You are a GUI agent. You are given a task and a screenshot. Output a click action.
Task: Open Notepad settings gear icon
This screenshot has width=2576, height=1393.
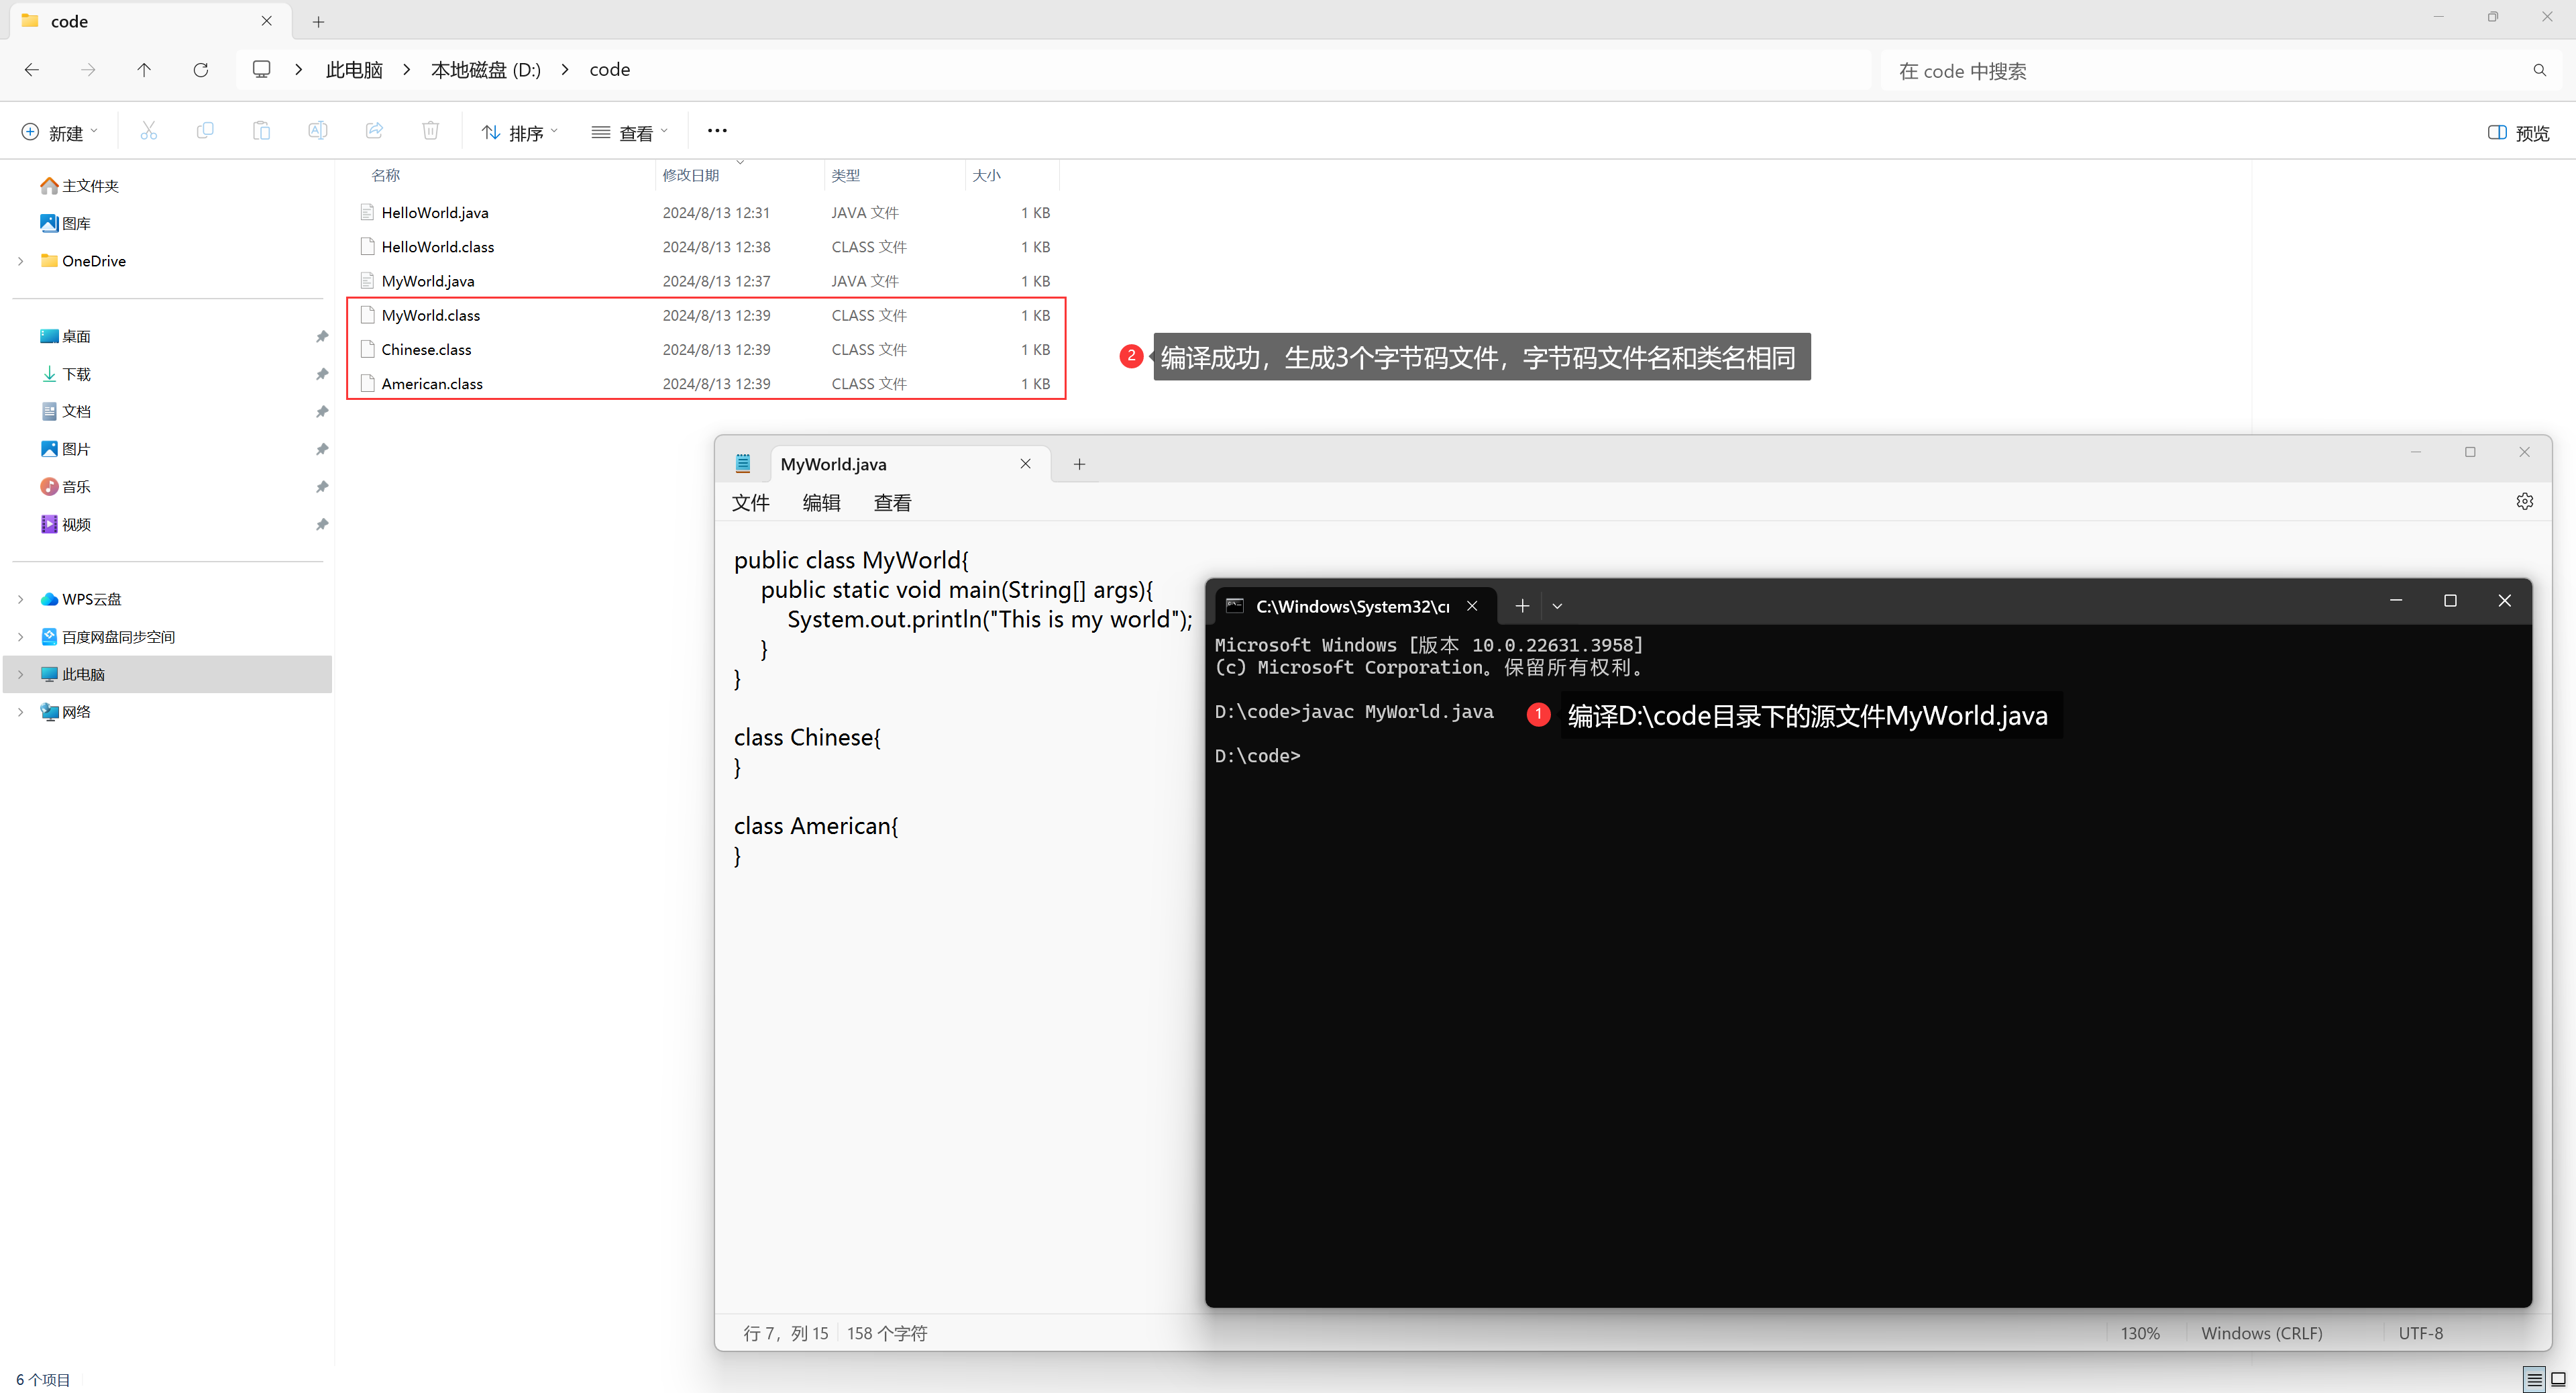click(x=2524, y=502)
